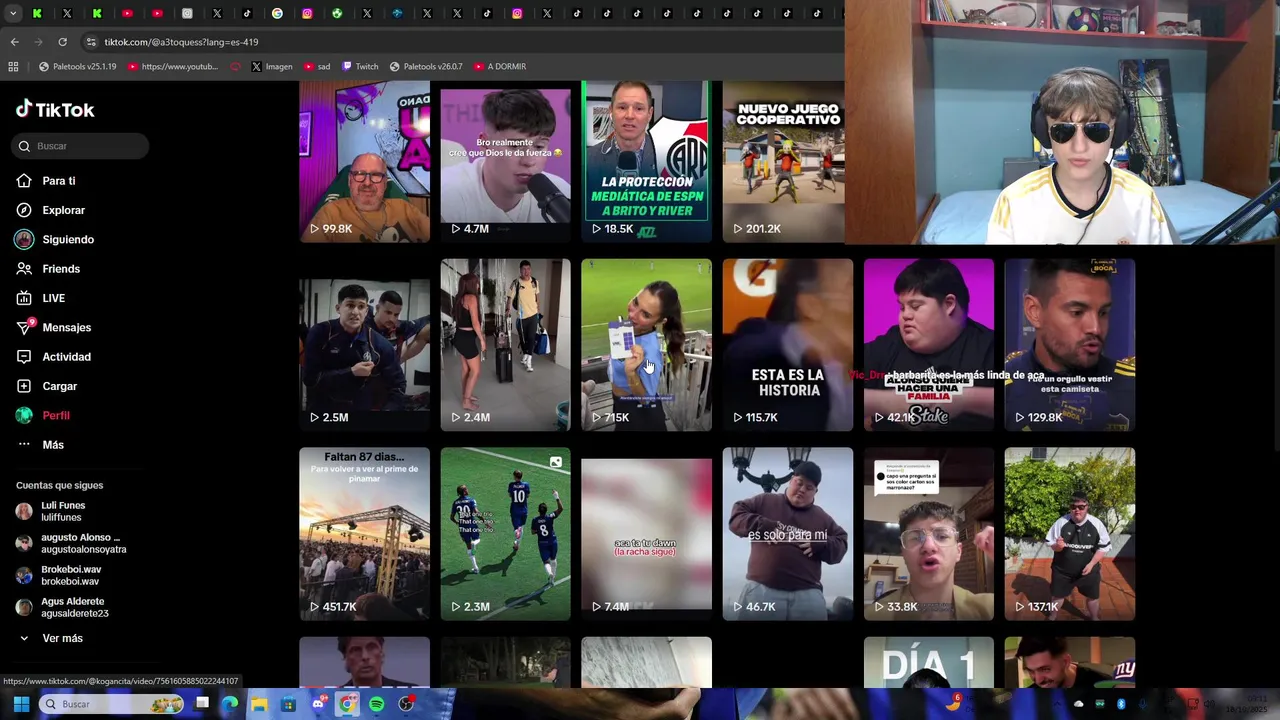Screen dimensions: 1280x720
Task: Open the DÍA 1 video
Action: point(928,662)
